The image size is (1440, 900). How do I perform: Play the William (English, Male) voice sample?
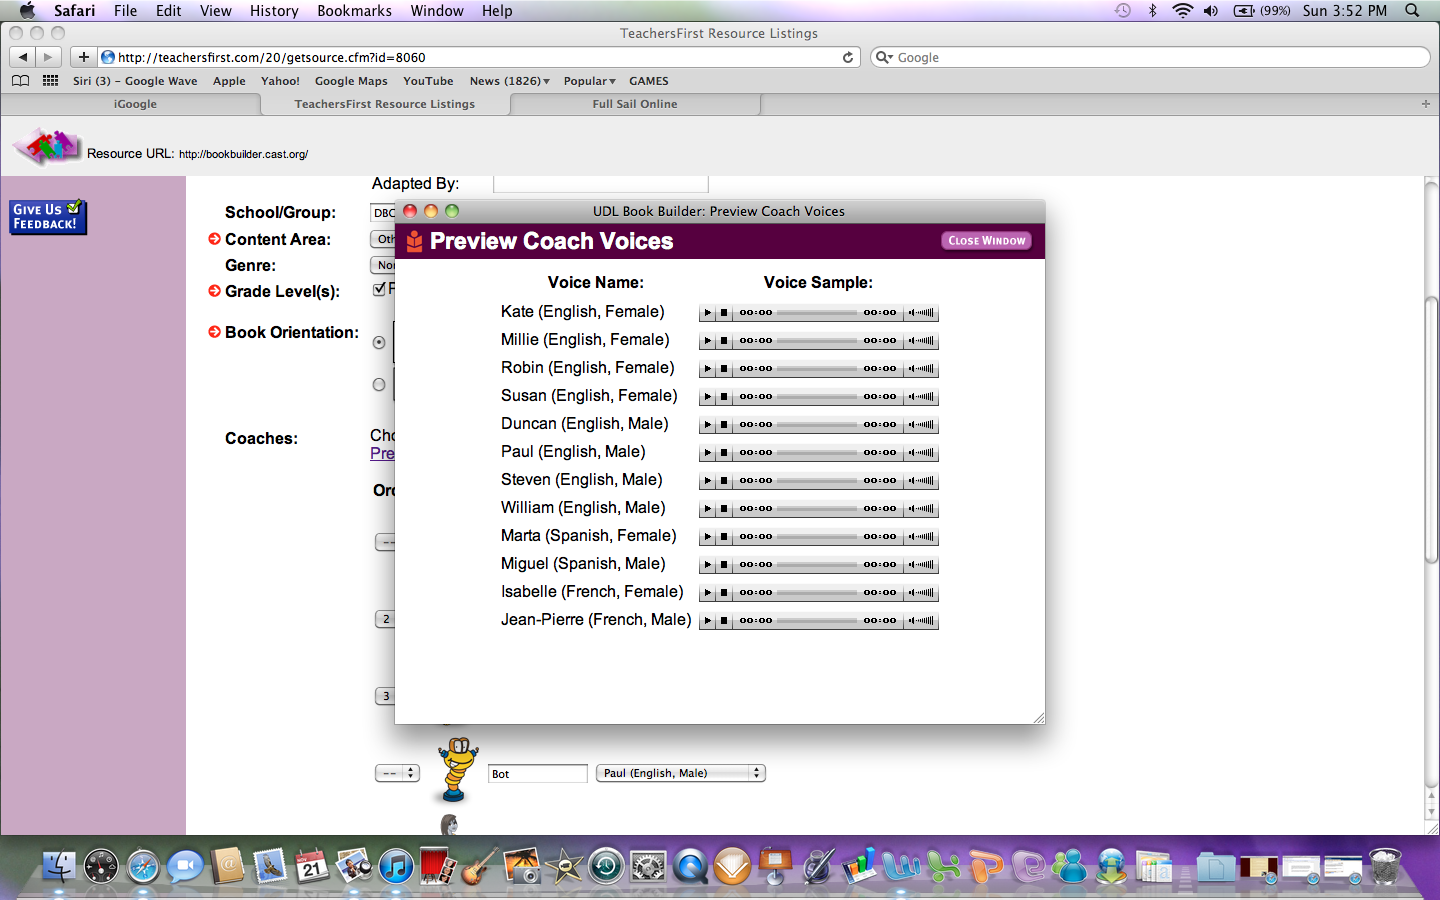(708, 509)
